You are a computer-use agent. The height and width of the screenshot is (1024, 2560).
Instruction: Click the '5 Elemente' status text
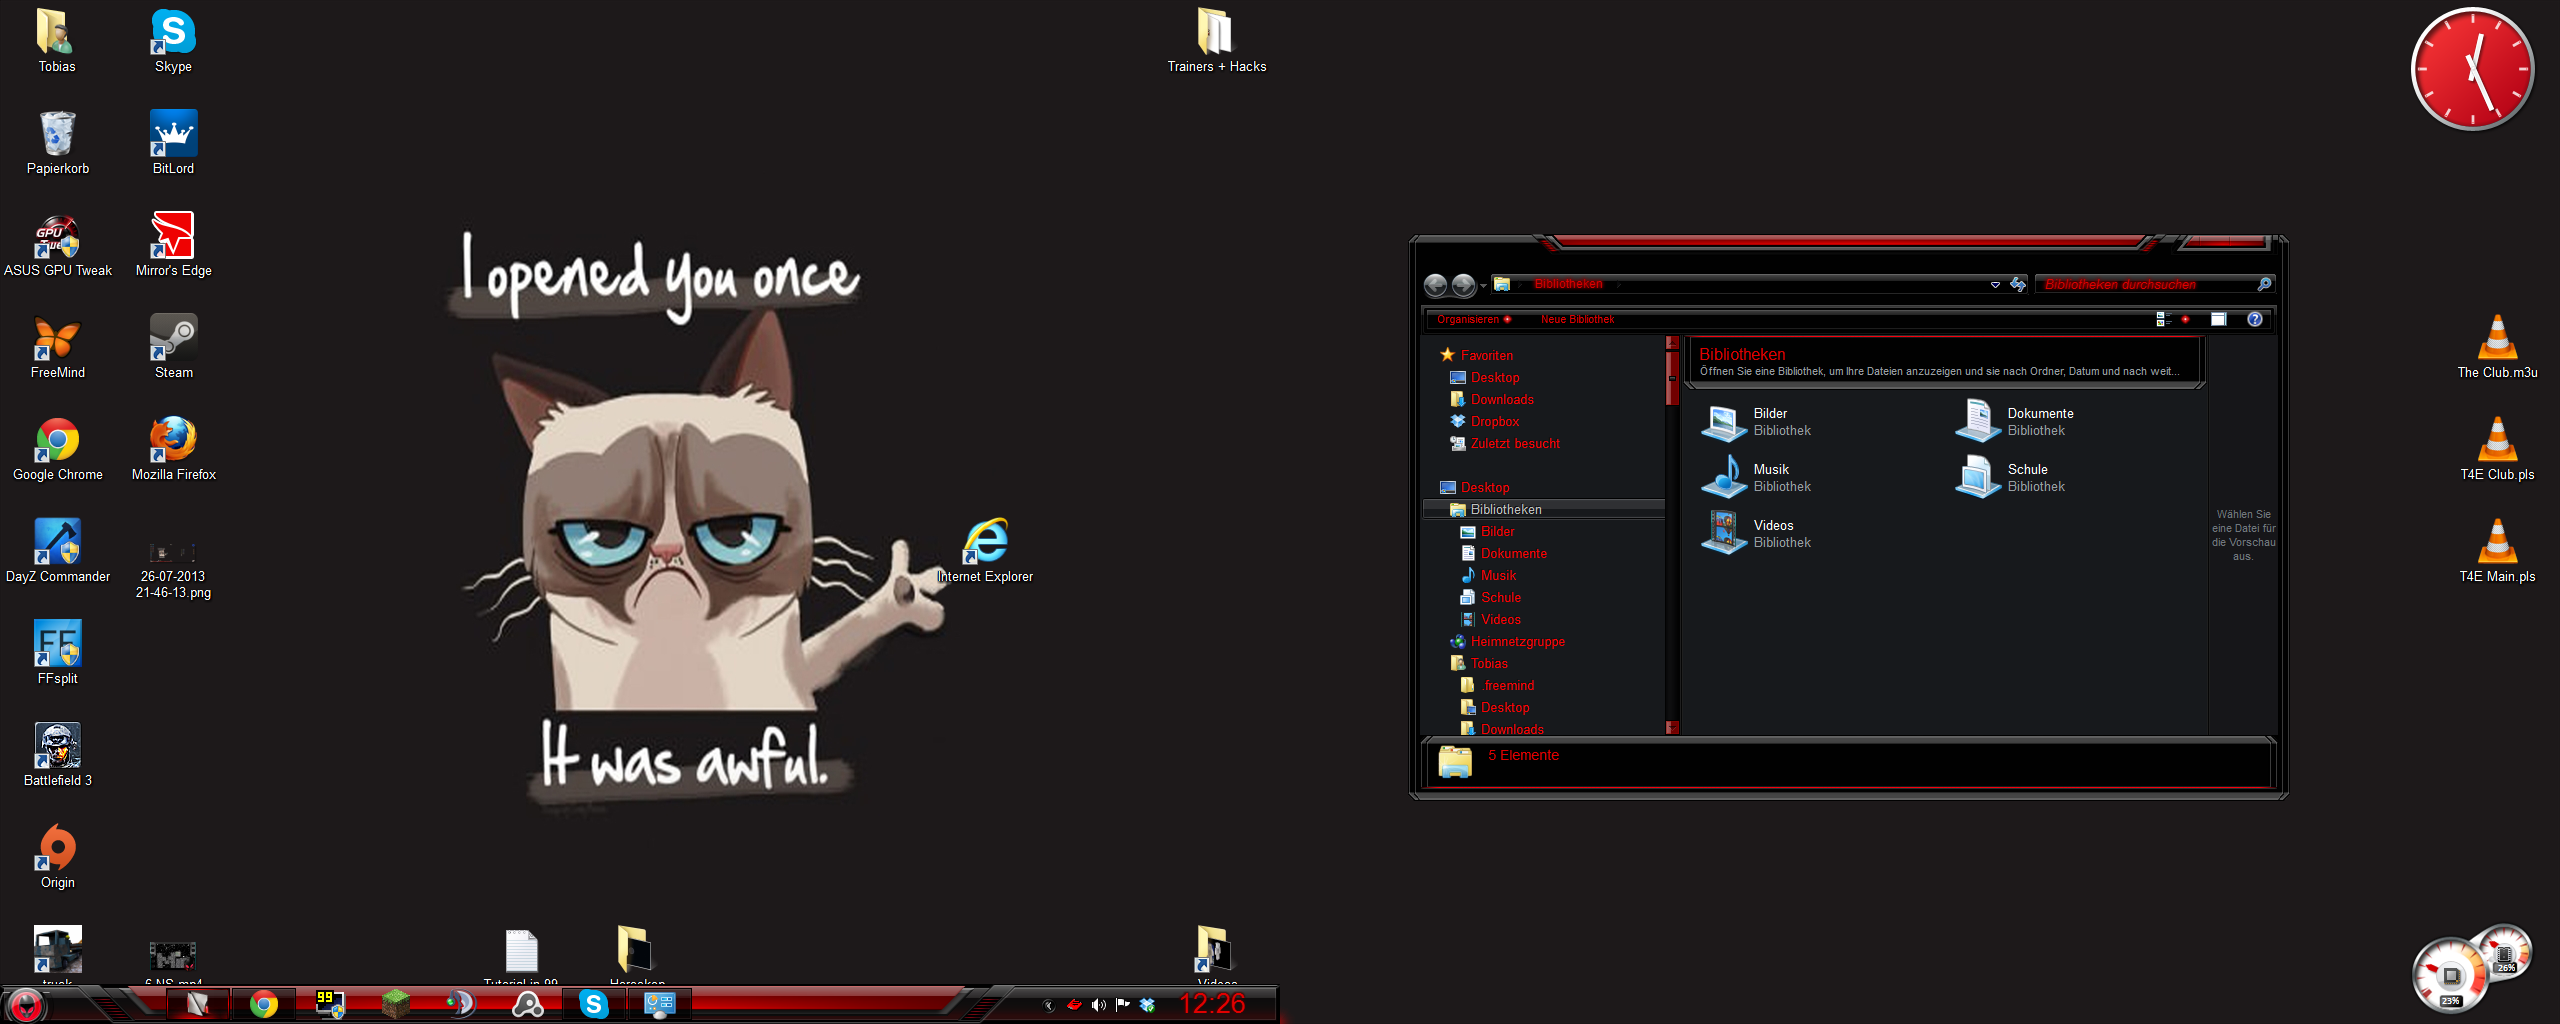coord(1523,755)
